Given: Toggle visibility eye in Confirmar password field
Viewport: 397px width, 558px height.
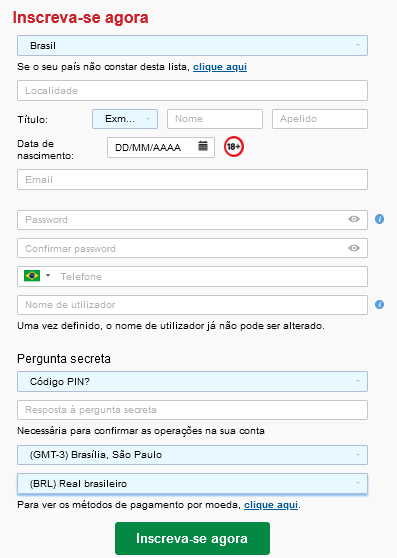Looking at the screenshot, I should (x=354, y=248).
